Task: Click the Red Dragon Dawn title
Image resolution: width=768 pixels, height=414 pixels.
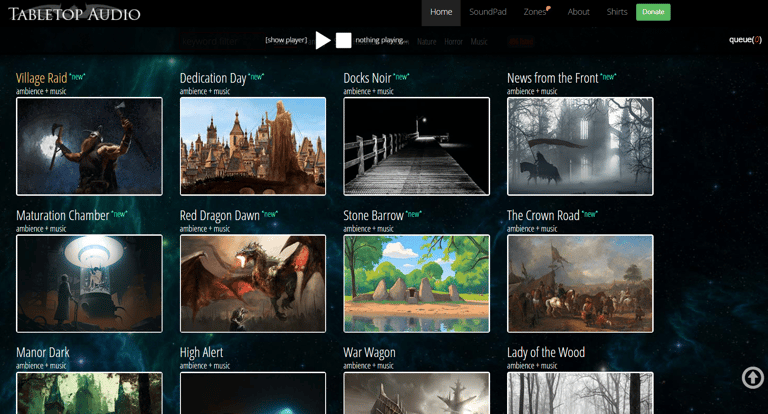Action: (220, 216)
